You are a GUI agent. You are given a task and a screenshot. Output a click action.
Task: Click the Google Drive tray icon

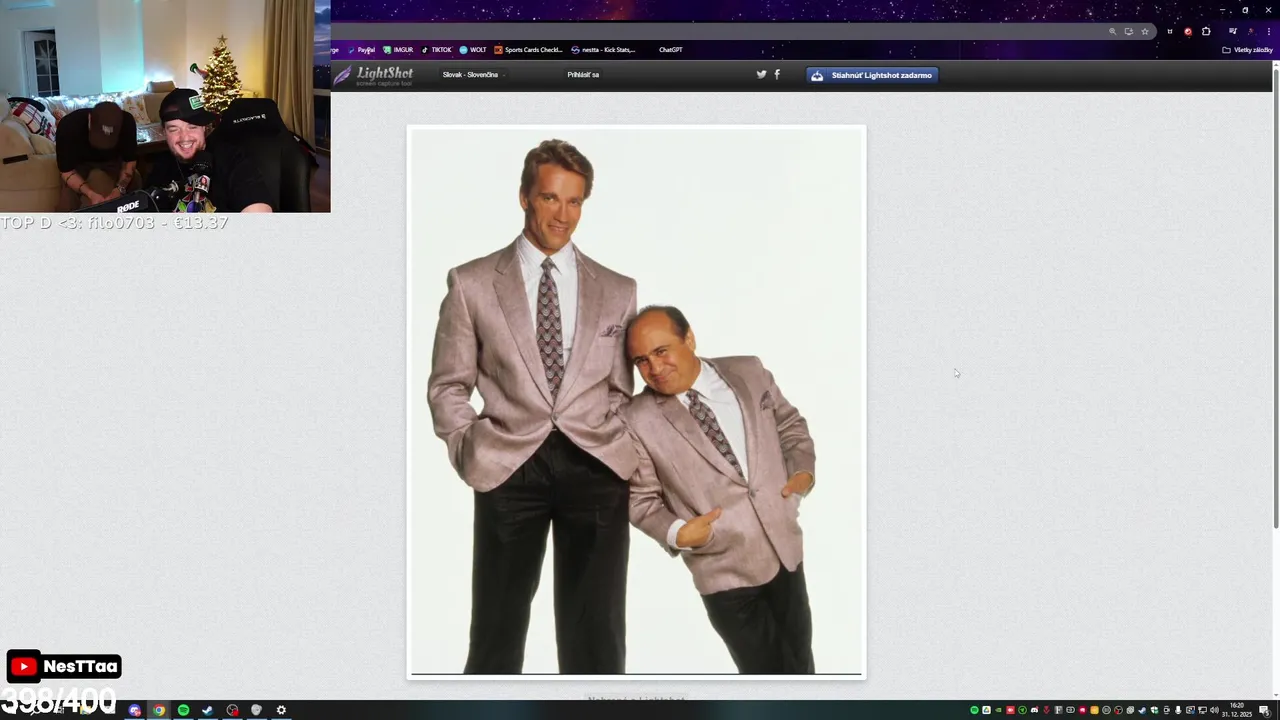coord(986,710)
